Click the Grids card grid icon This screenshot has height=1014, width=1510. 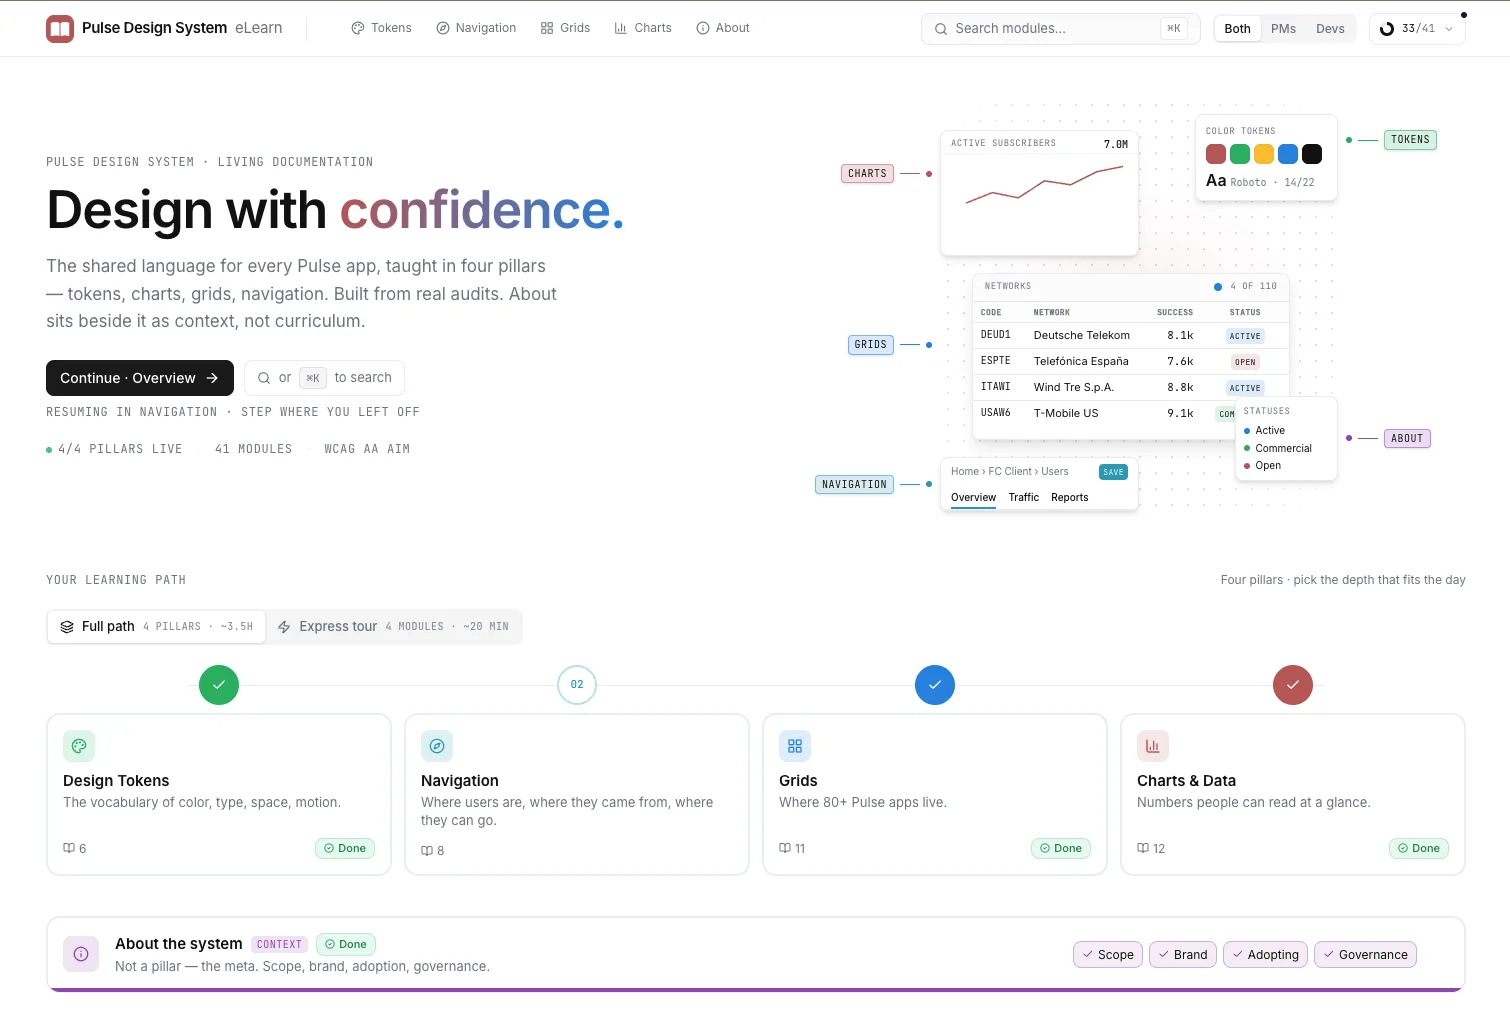[x=795, y=746]
